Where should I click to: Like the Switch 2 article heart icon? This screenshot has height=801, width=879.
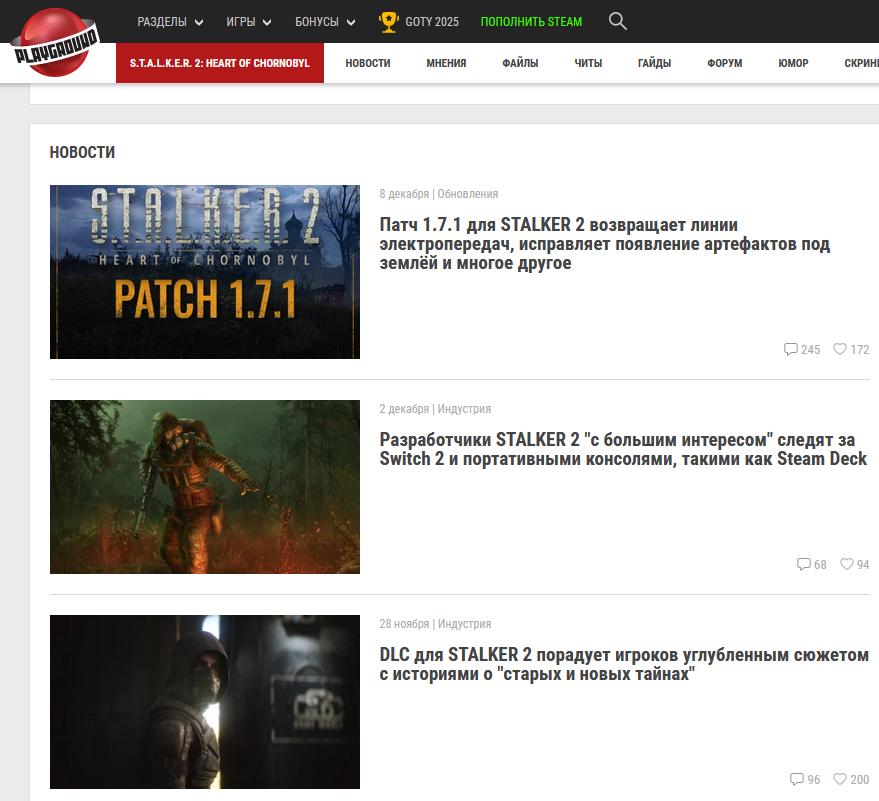(x=846, y=564)
